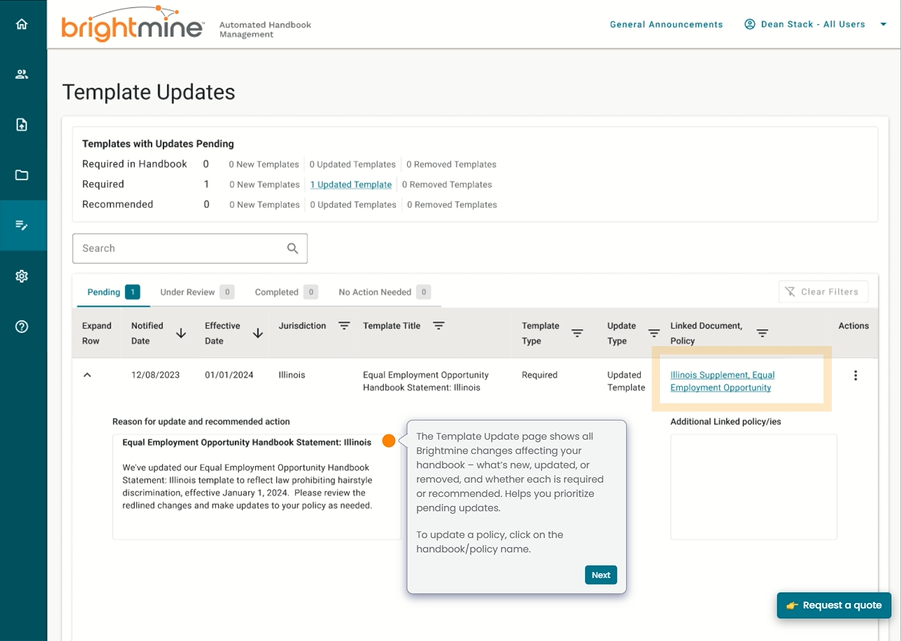
Task: Open the Folder icon in the sidebar
Action: [22, 174]
